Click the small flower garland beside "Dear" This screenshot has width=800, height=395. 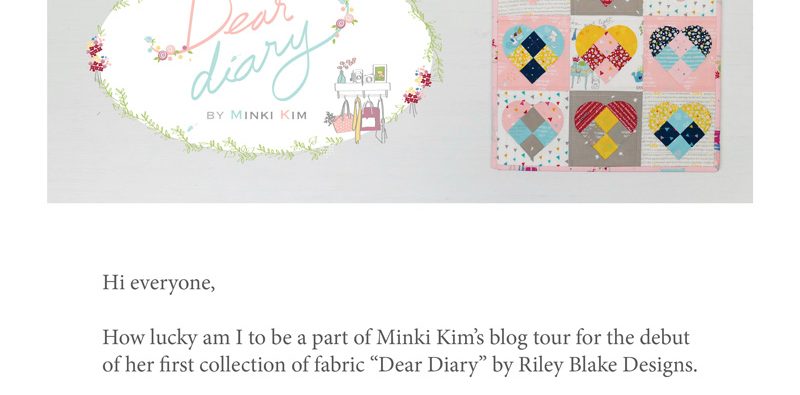(x=170, y=49)
